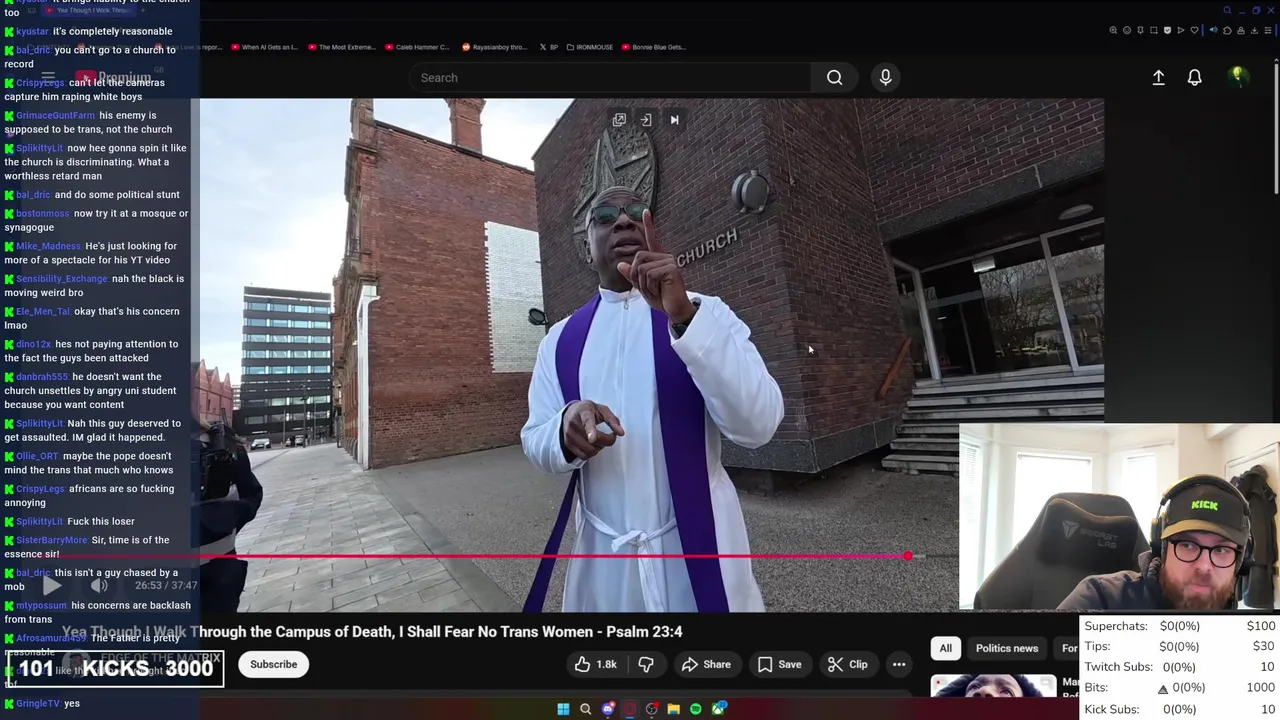The image size is (1280, 720).
Task: Open the X 'BP' bookmark
Action: (x=548, y=47)
